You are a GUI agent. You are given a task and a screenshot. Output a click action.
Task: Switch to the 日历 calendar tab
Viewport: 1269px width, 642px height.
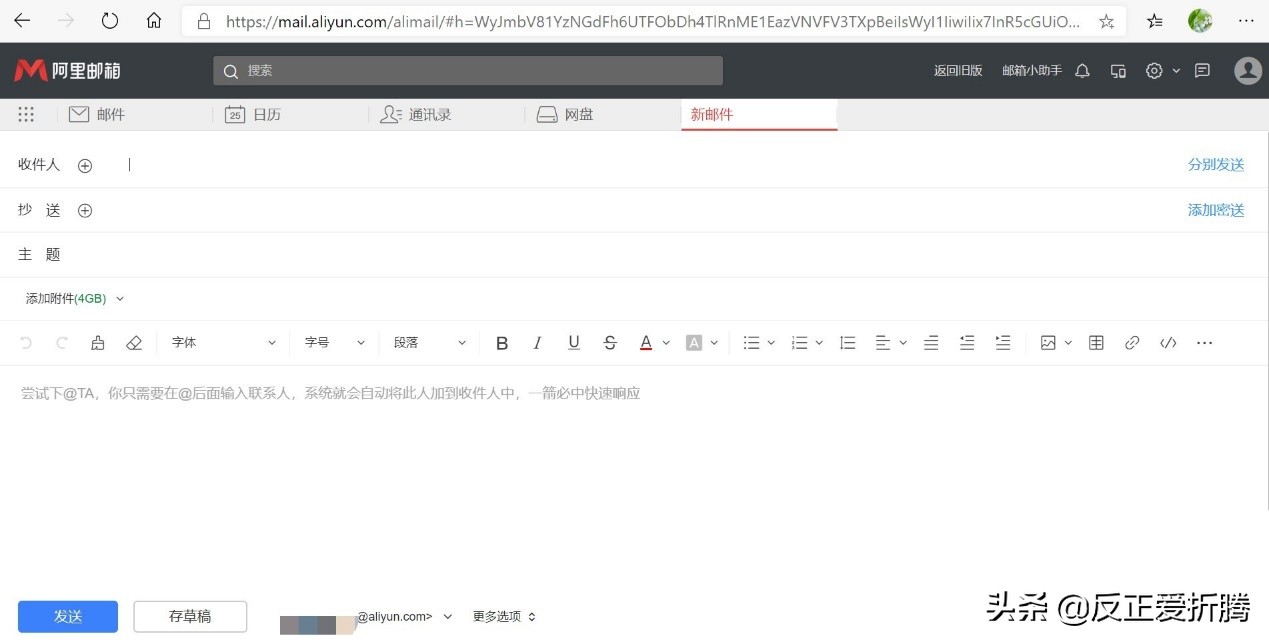(255, 114)
